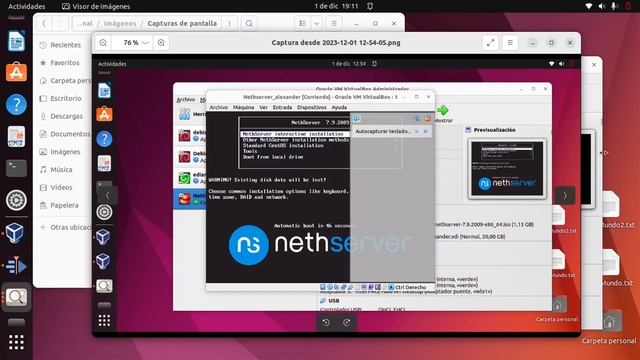The height and width of the screenshot is (360, 640).
Task: Open the 76 % zoom level dropdown
Action: pos(137,43)
